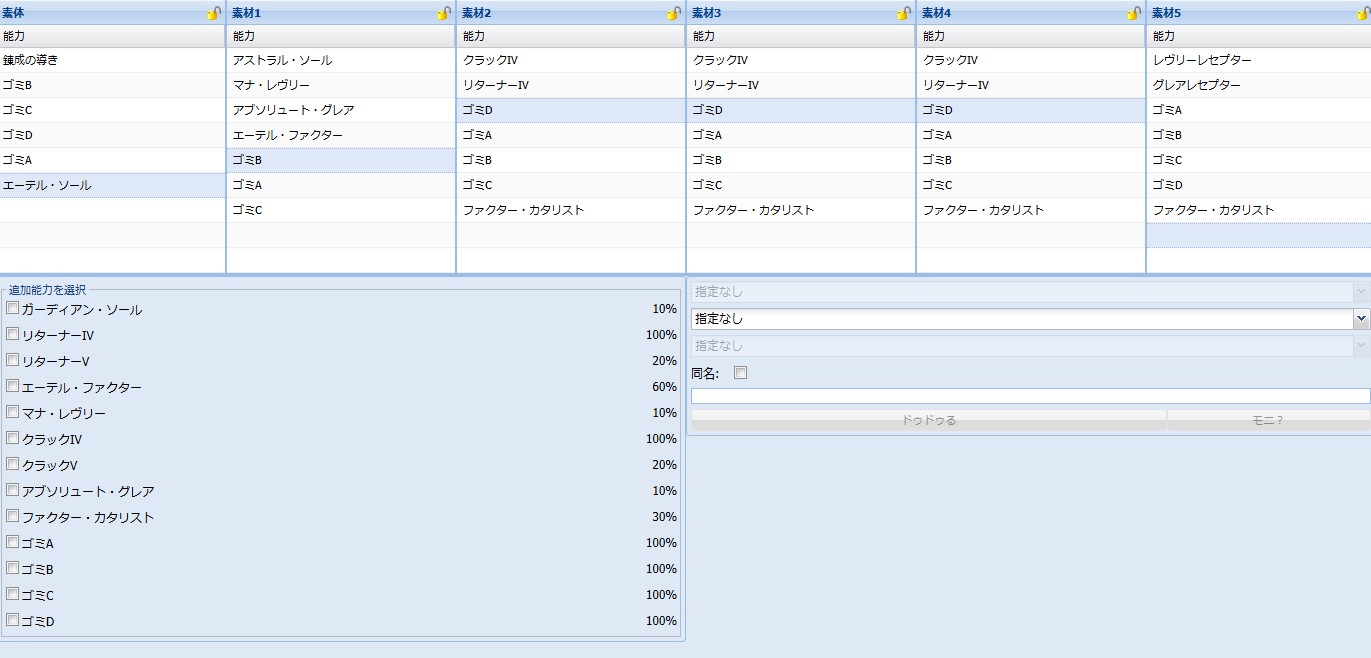Toggle the 素材3 panel lock icon
Screen dimensions: 1371x658
[904, 13]
